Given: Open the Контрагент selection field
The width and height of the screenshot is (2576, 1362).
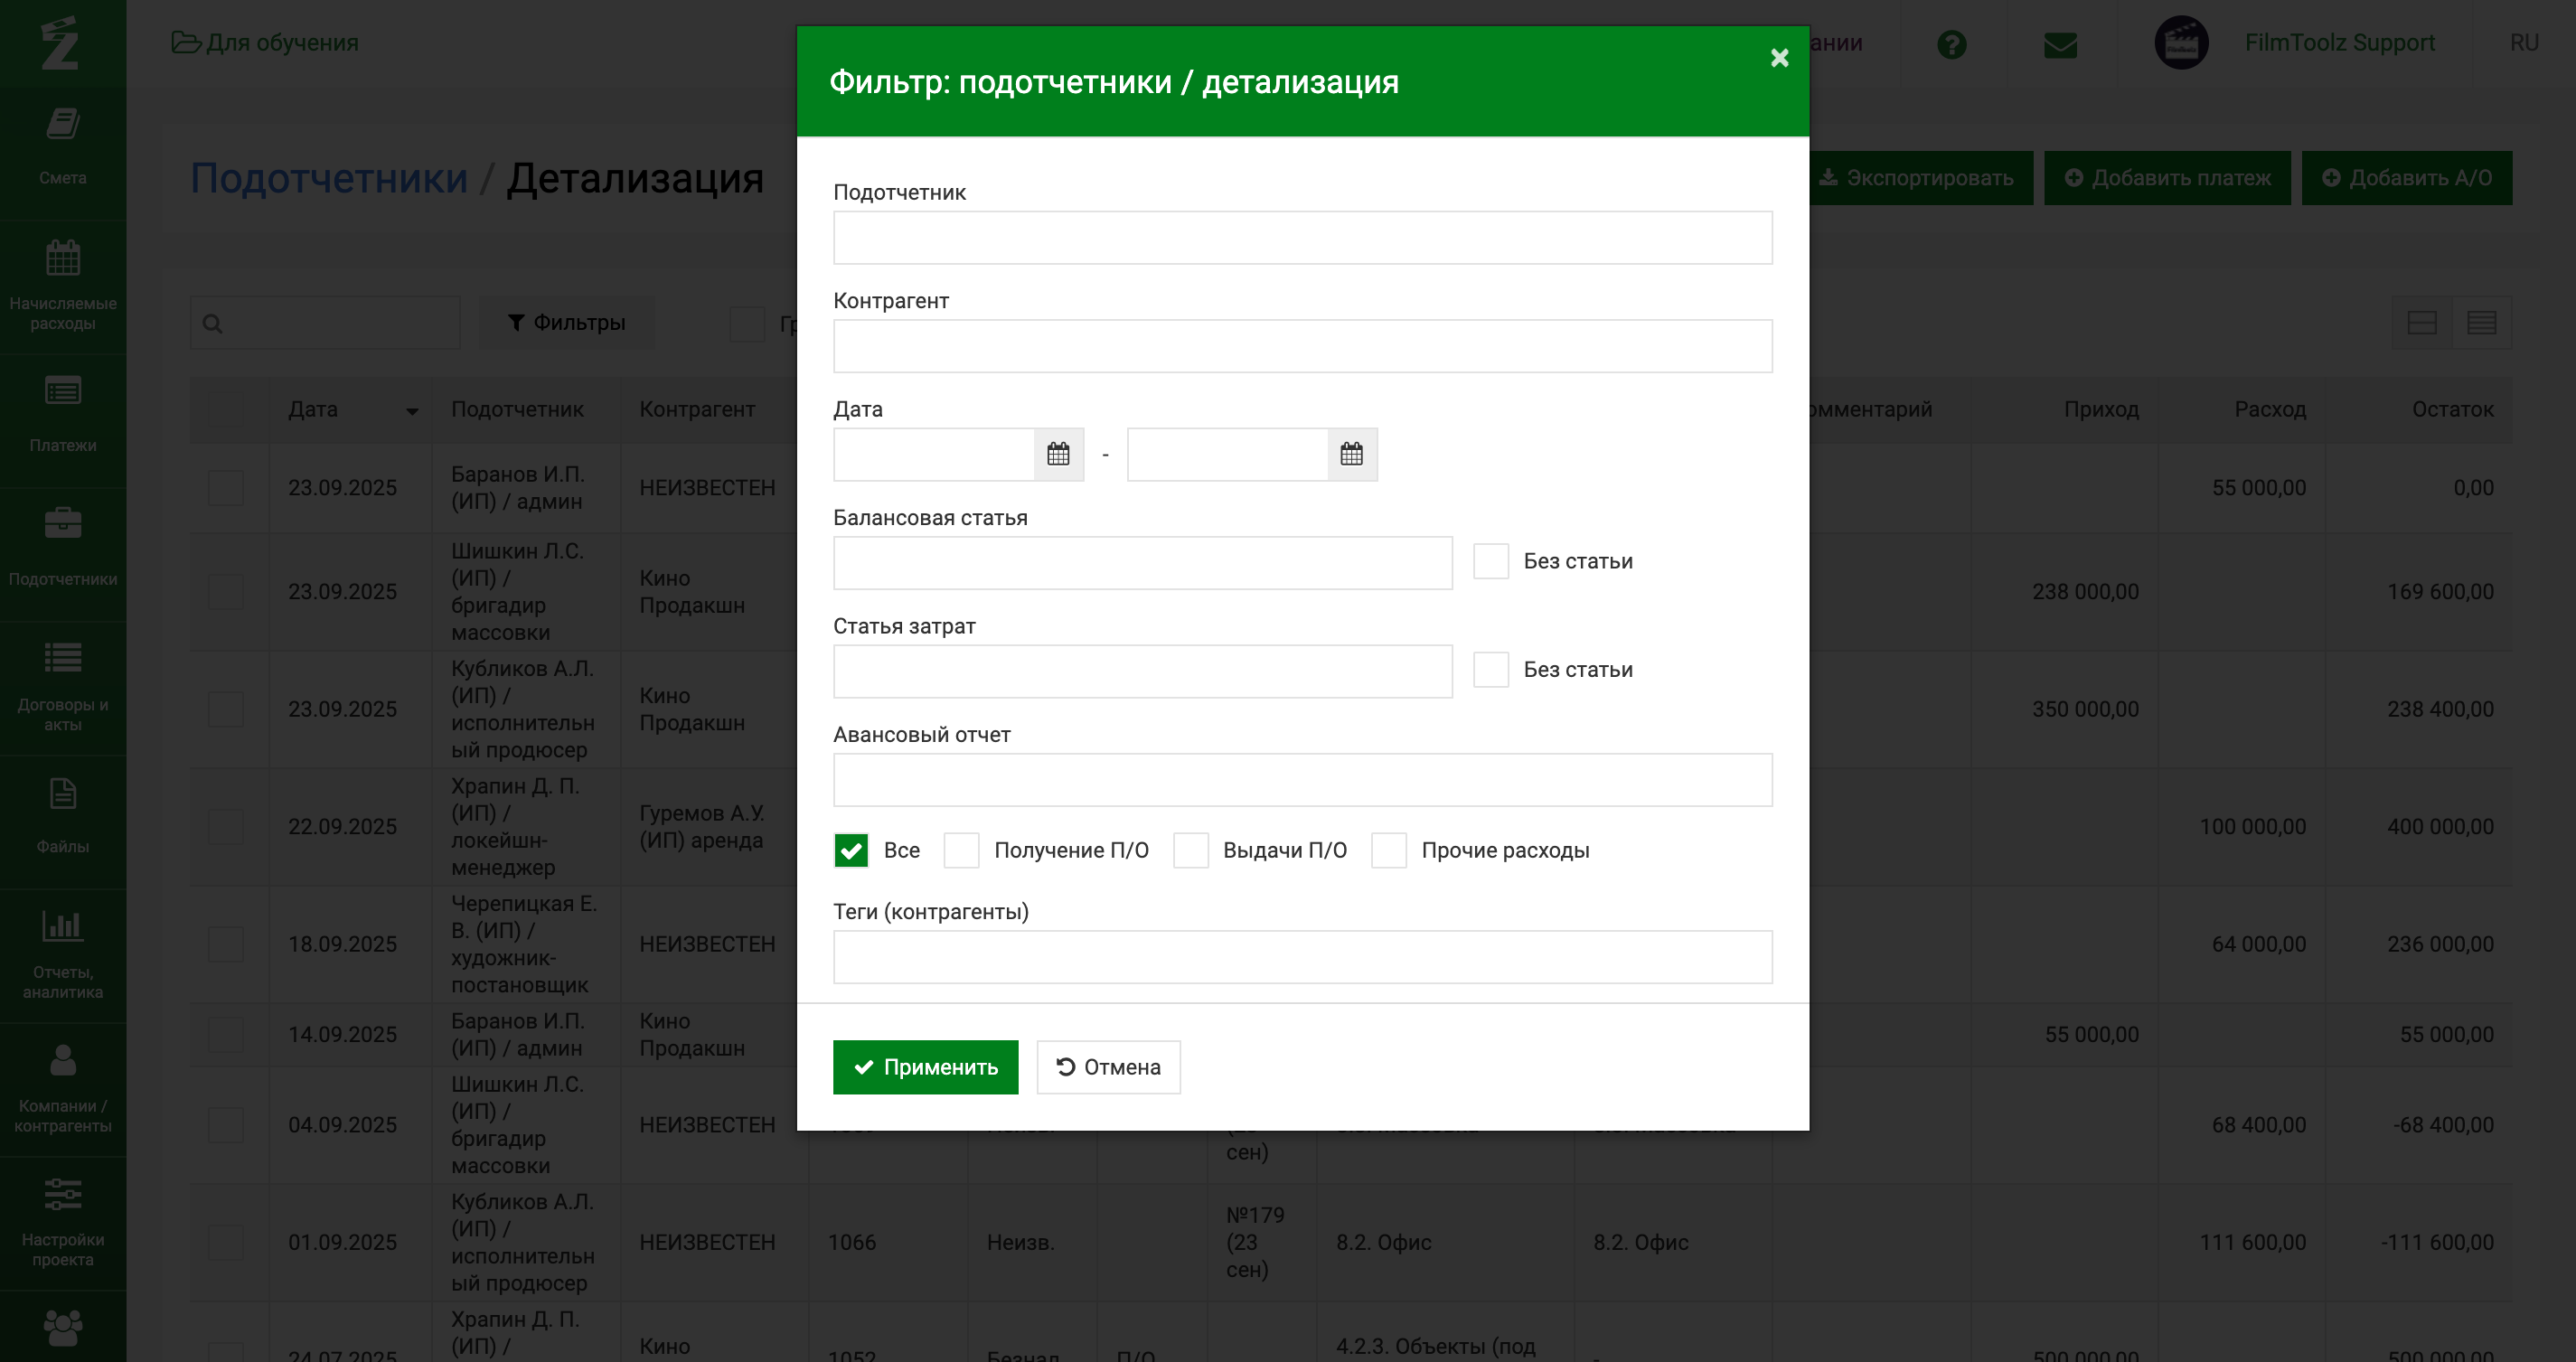Looking at the screenshot, I should (1302, 346).
